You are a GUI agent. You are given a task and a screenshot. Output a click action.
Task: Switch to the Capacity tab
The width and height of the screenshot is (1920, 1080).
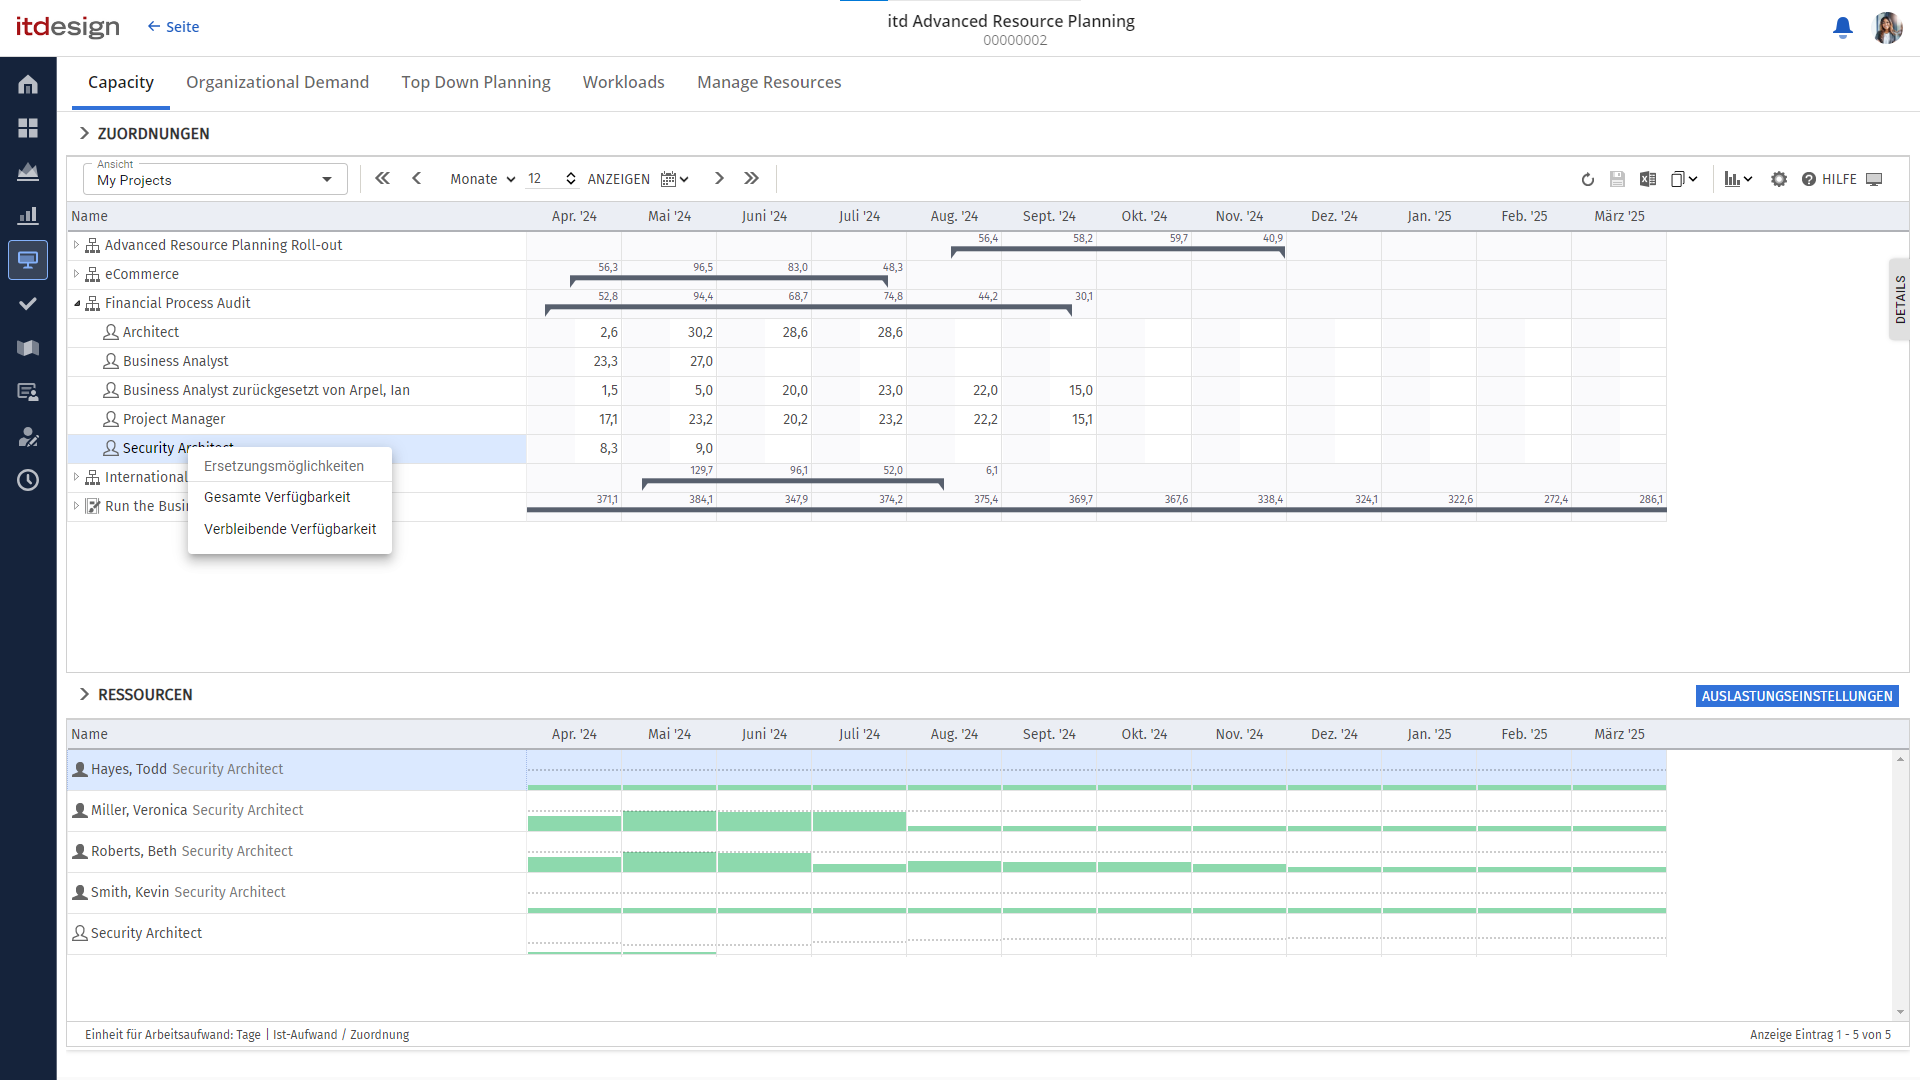click(x=121, y=82)
